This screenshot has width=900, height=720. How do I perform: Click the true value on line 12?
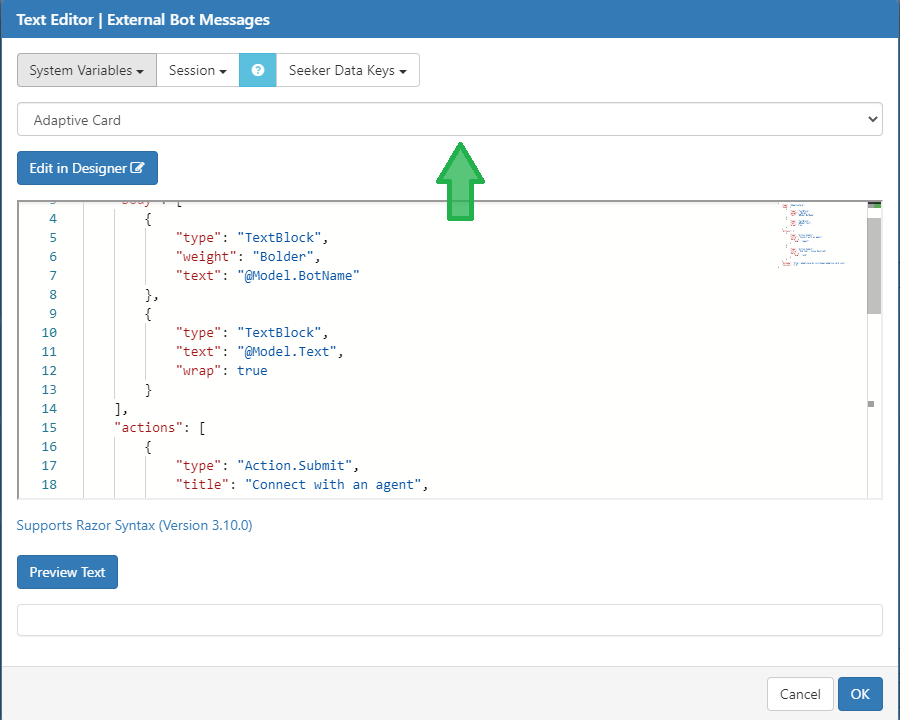252,371
